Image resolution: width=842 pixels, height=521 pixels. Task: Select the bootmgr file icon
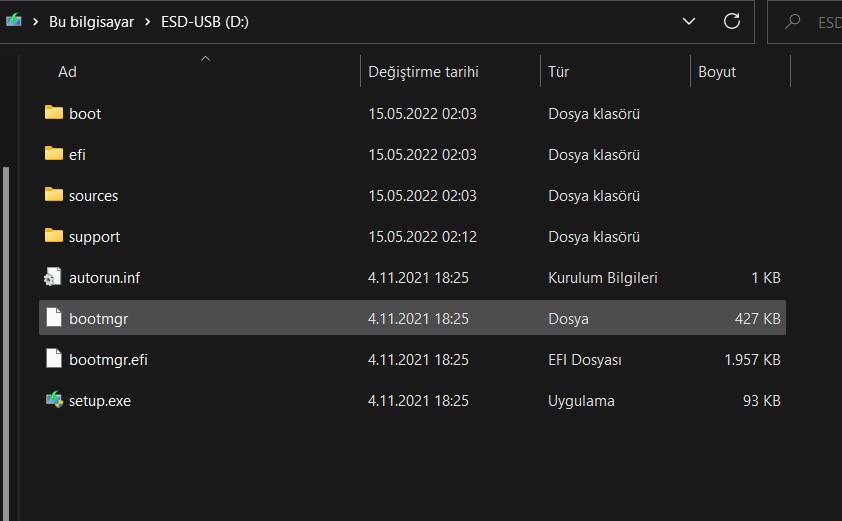[54, 319]
